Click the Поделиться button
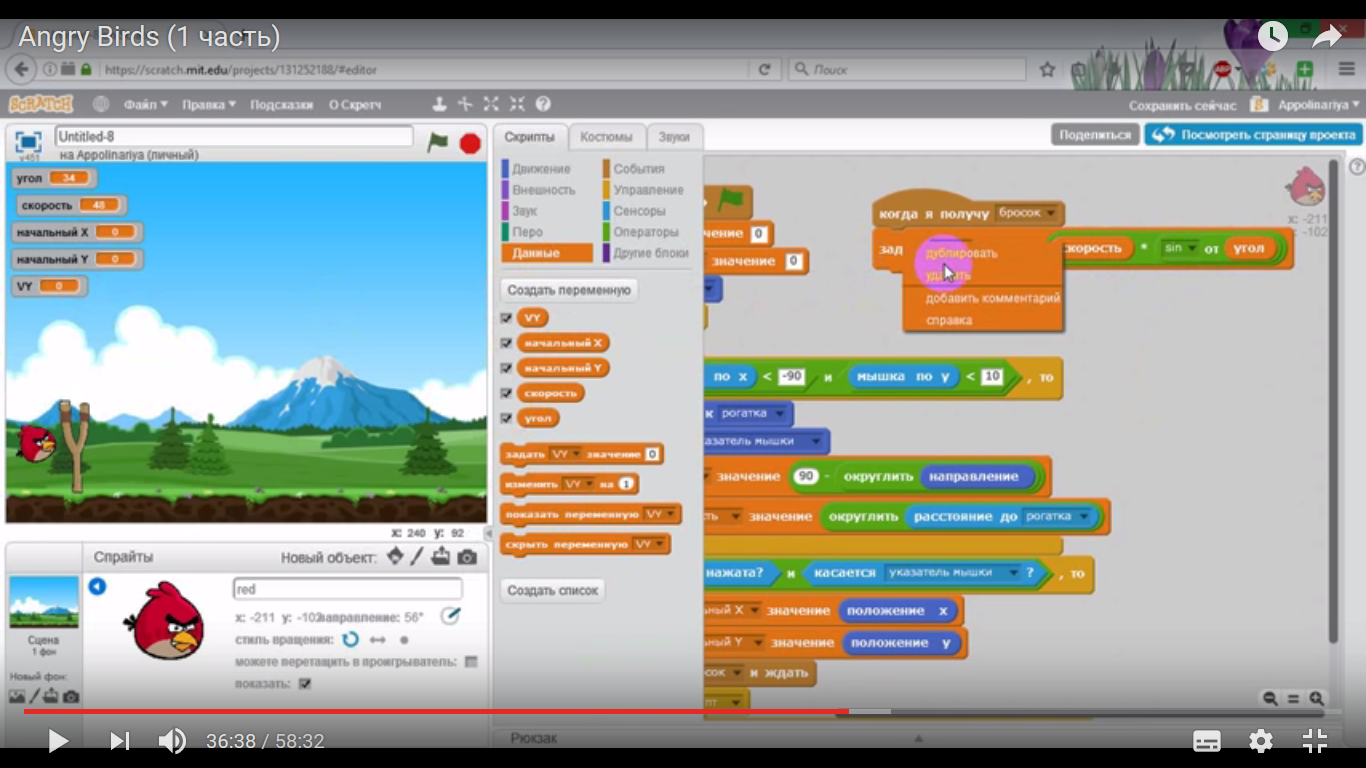This screenshot has width=1366, height=768. (x=1095, y=135)
